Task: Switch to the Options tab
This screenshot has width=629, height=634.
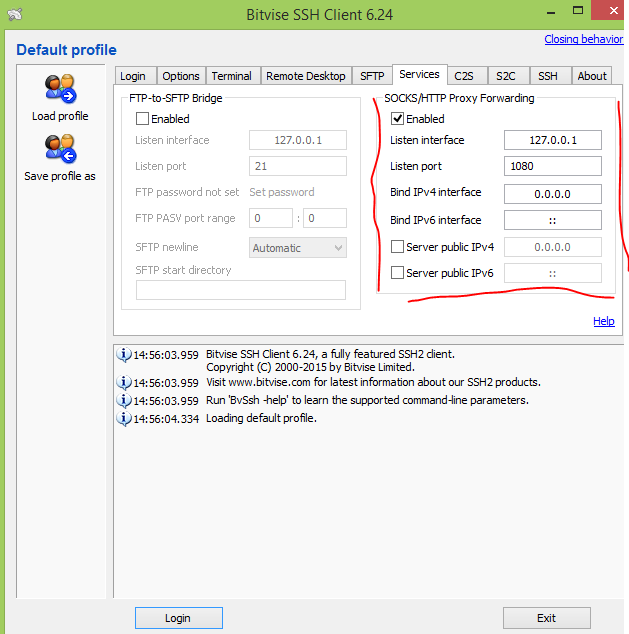Action: (181, 76)
